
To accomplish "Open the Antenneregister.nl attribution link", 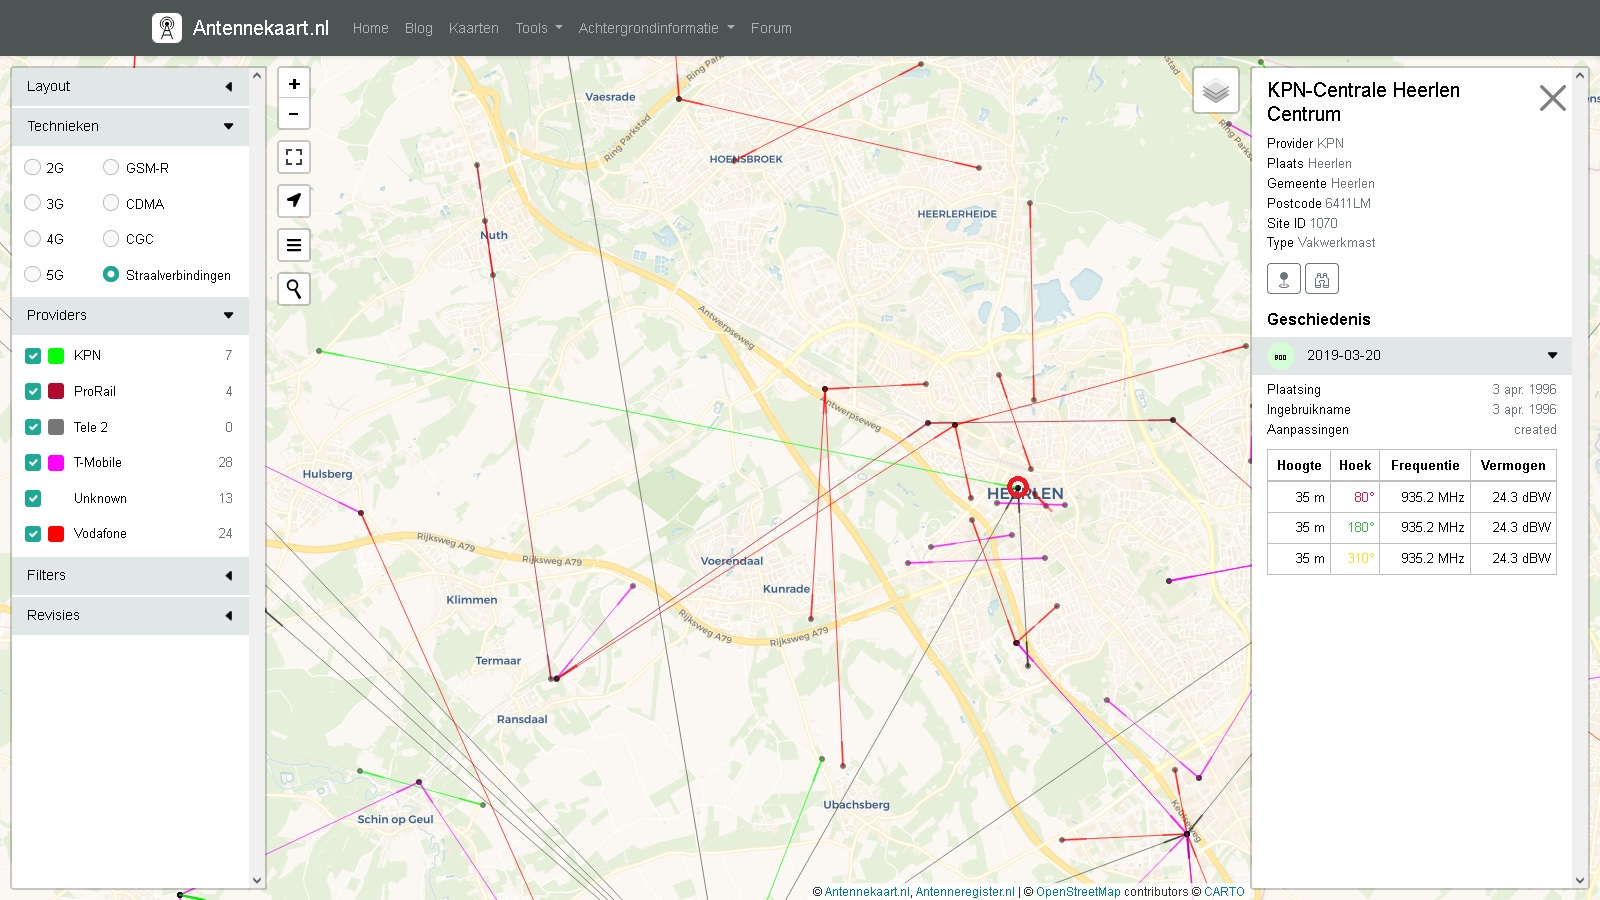I will pyautogui.click(x=964, y=892).
